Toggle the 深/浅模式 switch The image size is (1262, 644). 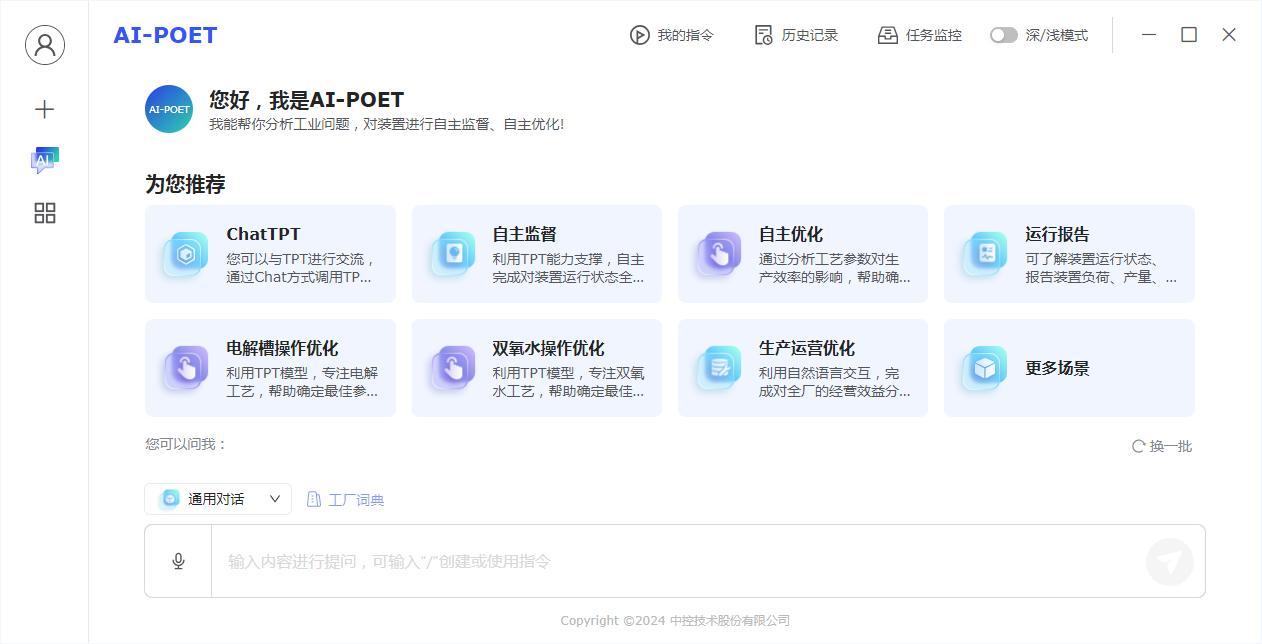[1003, 35]
